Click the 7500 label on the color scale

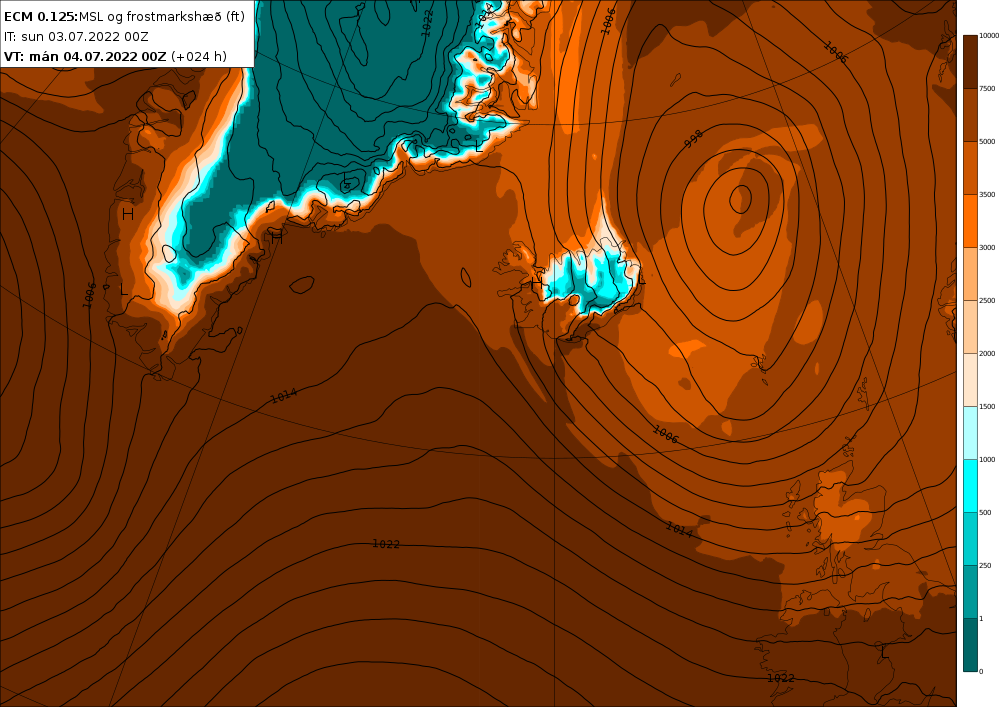pos(987,89)
